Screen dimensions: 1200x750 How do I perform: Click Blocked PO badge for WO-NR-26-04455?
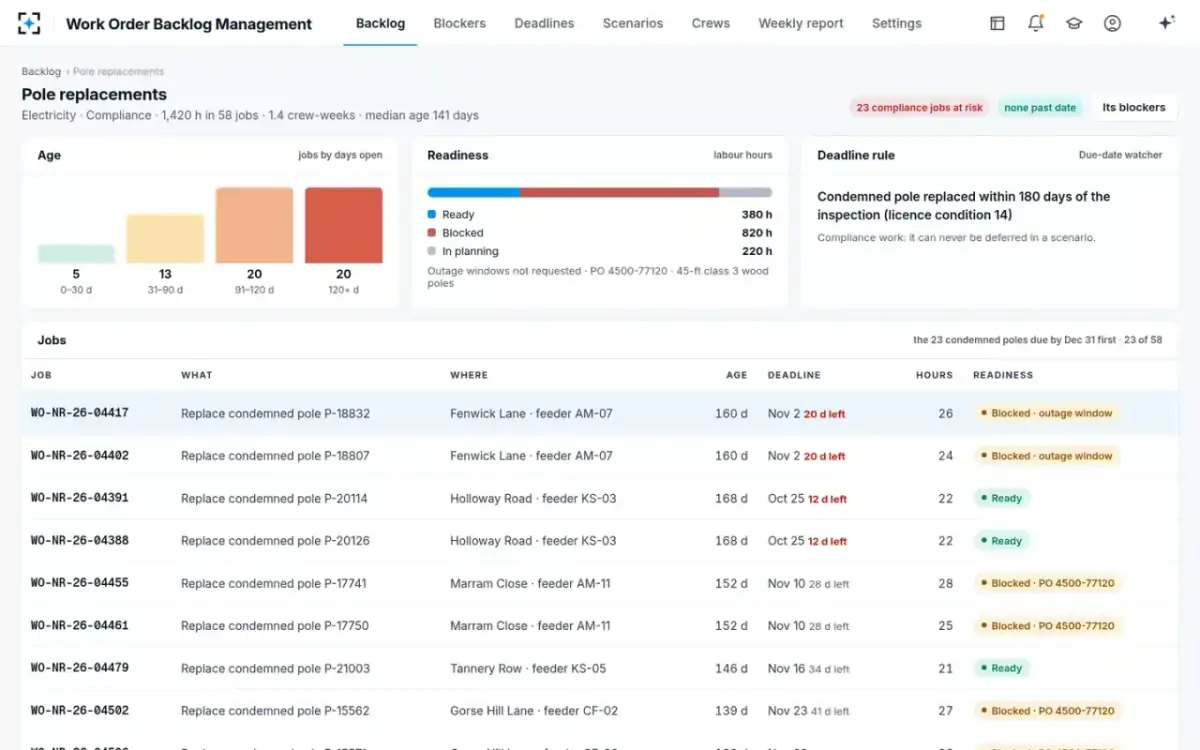(1048, 583)
